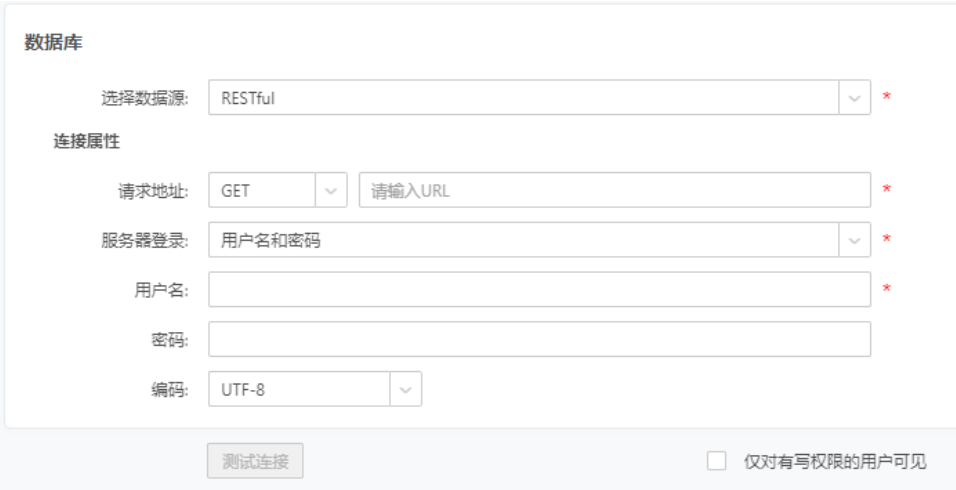Open the UTF-8 encoding dropdown
956x490 pixels.
298,390
